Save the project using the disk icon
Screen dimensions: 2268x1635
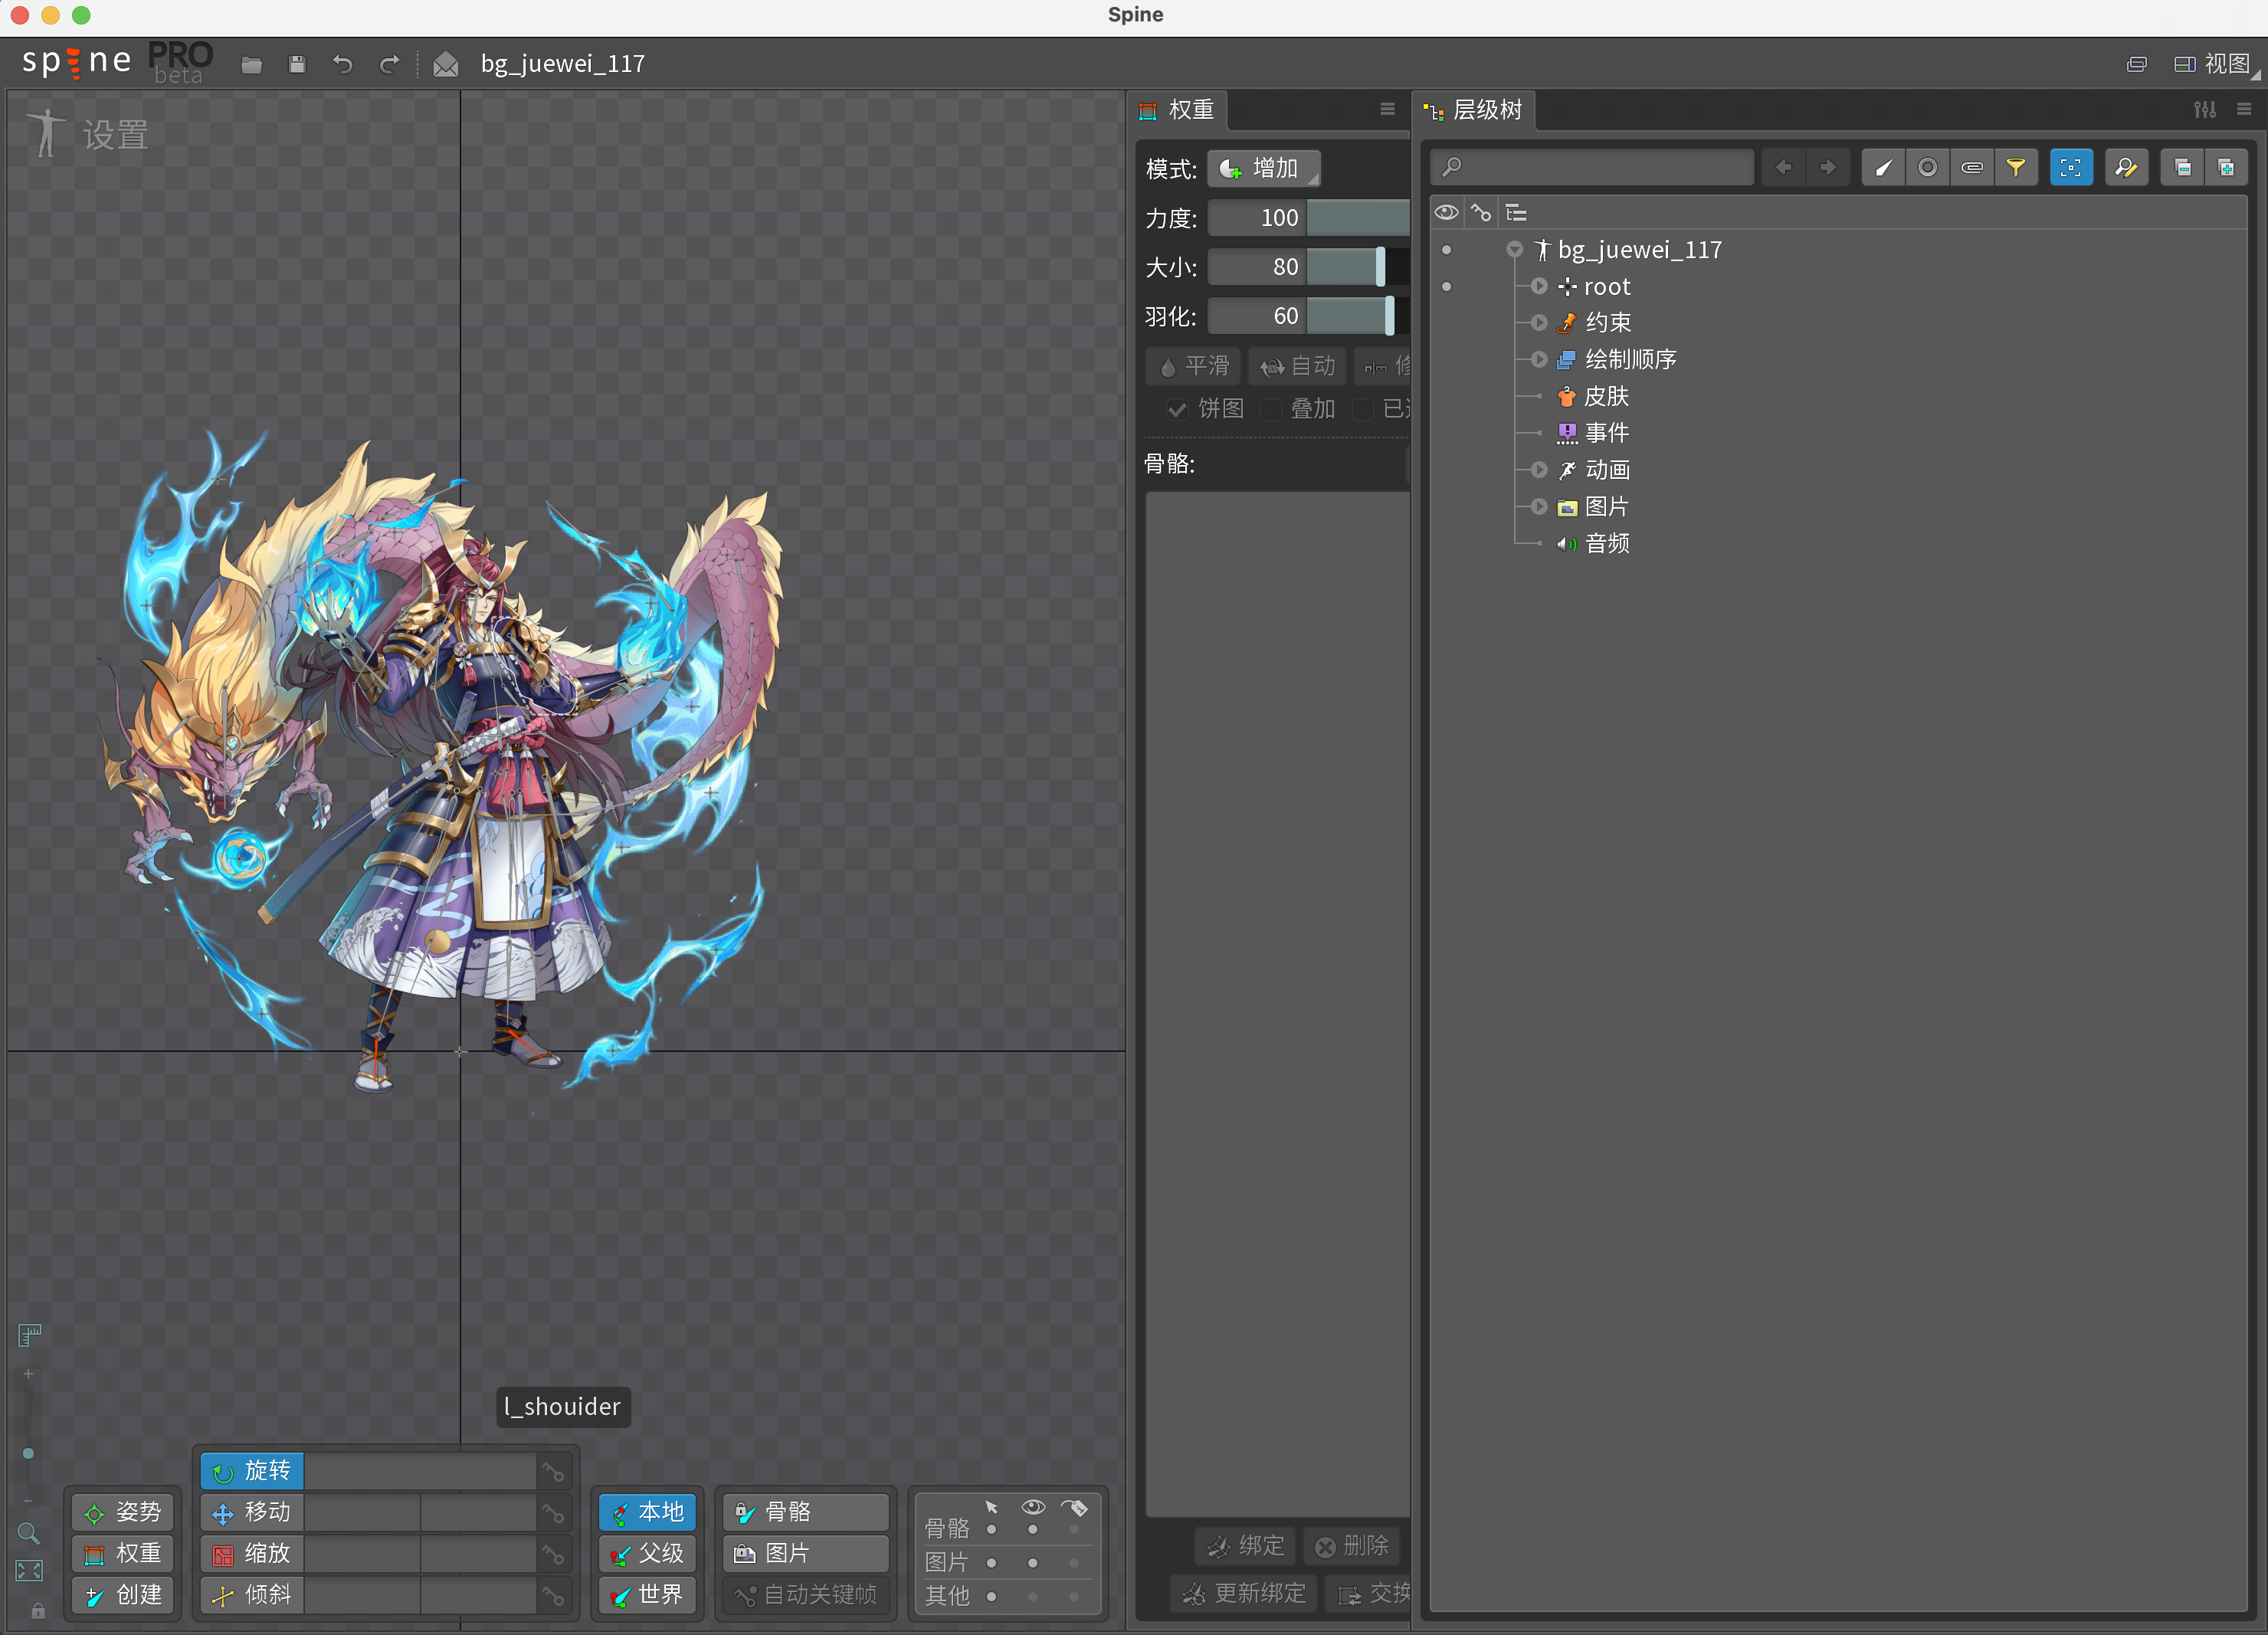[297, 65]
